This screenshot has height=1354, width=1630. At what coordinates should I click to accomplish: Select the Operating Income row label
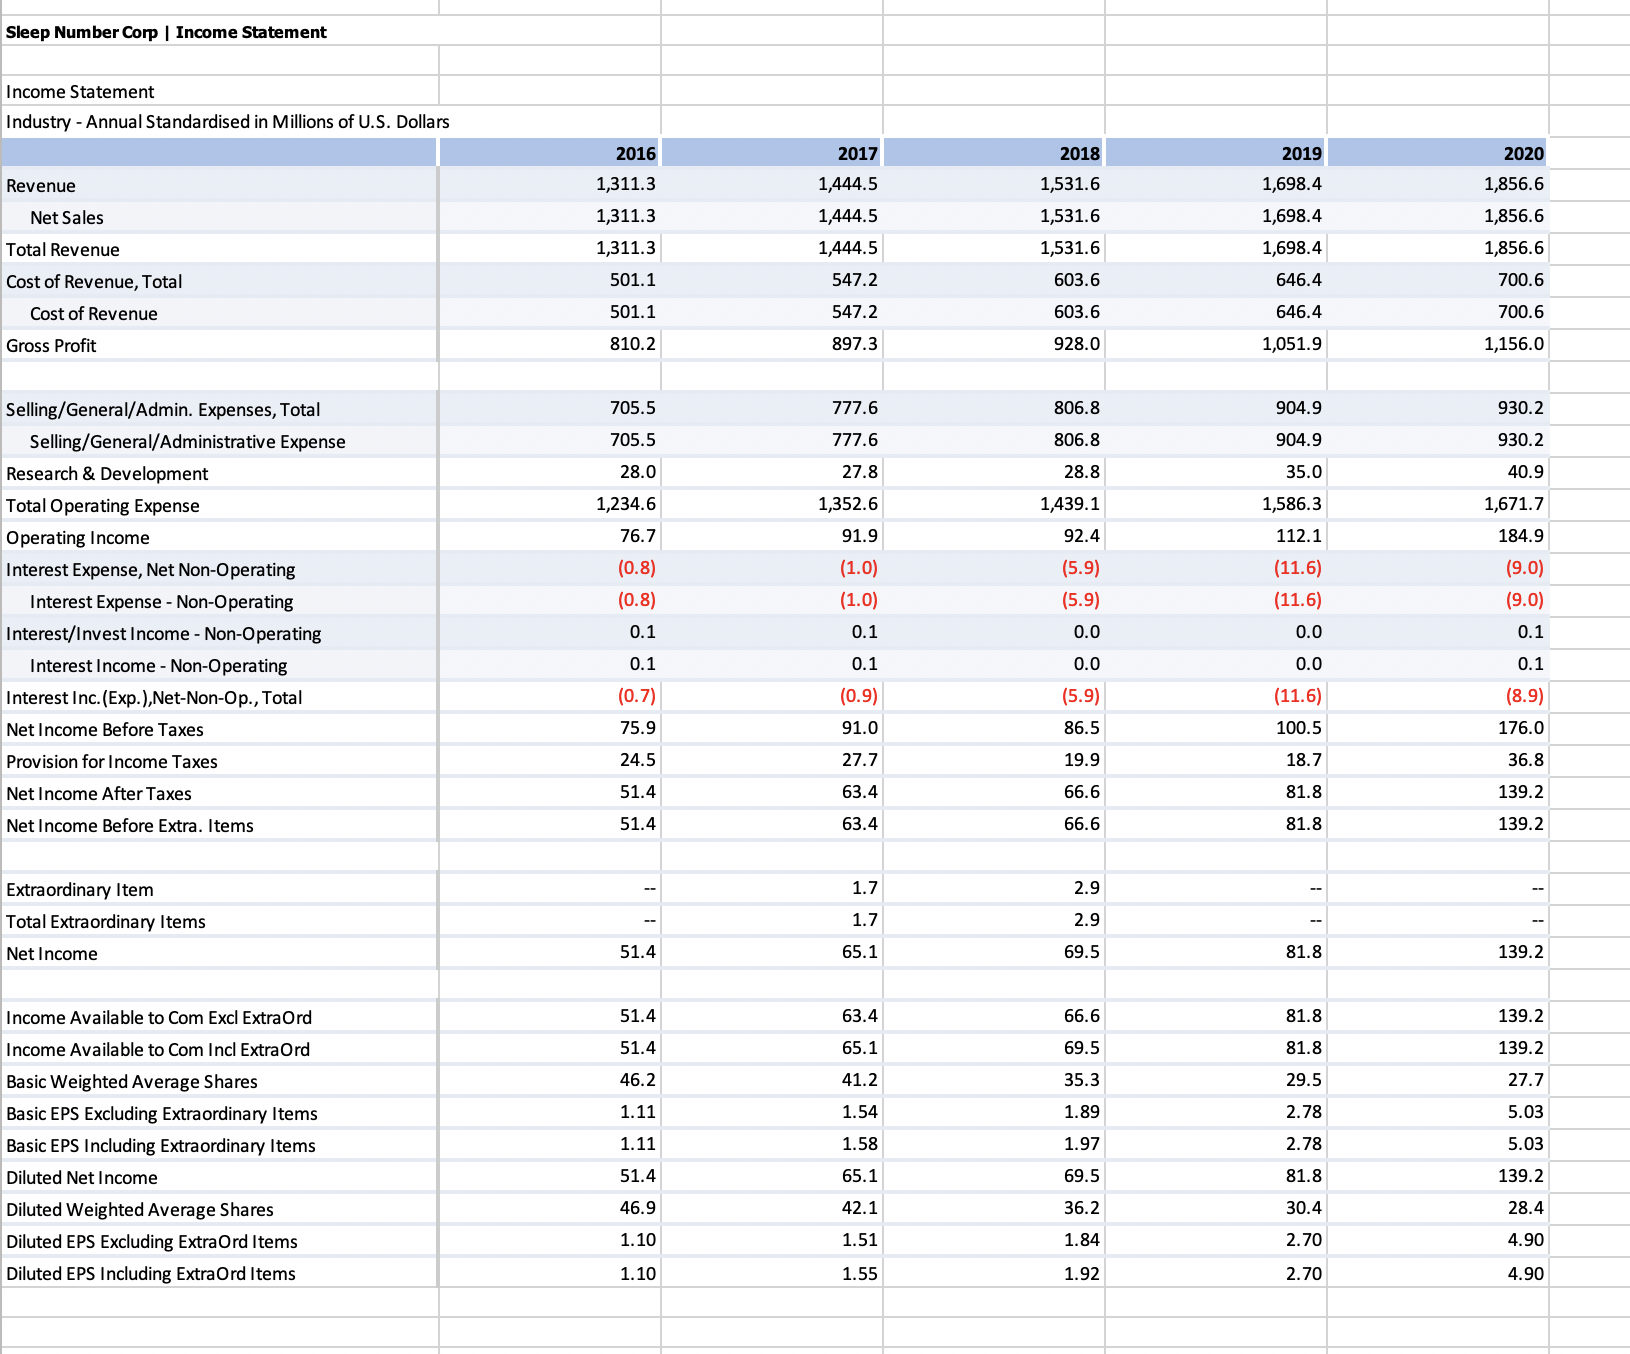pos(78,537)
